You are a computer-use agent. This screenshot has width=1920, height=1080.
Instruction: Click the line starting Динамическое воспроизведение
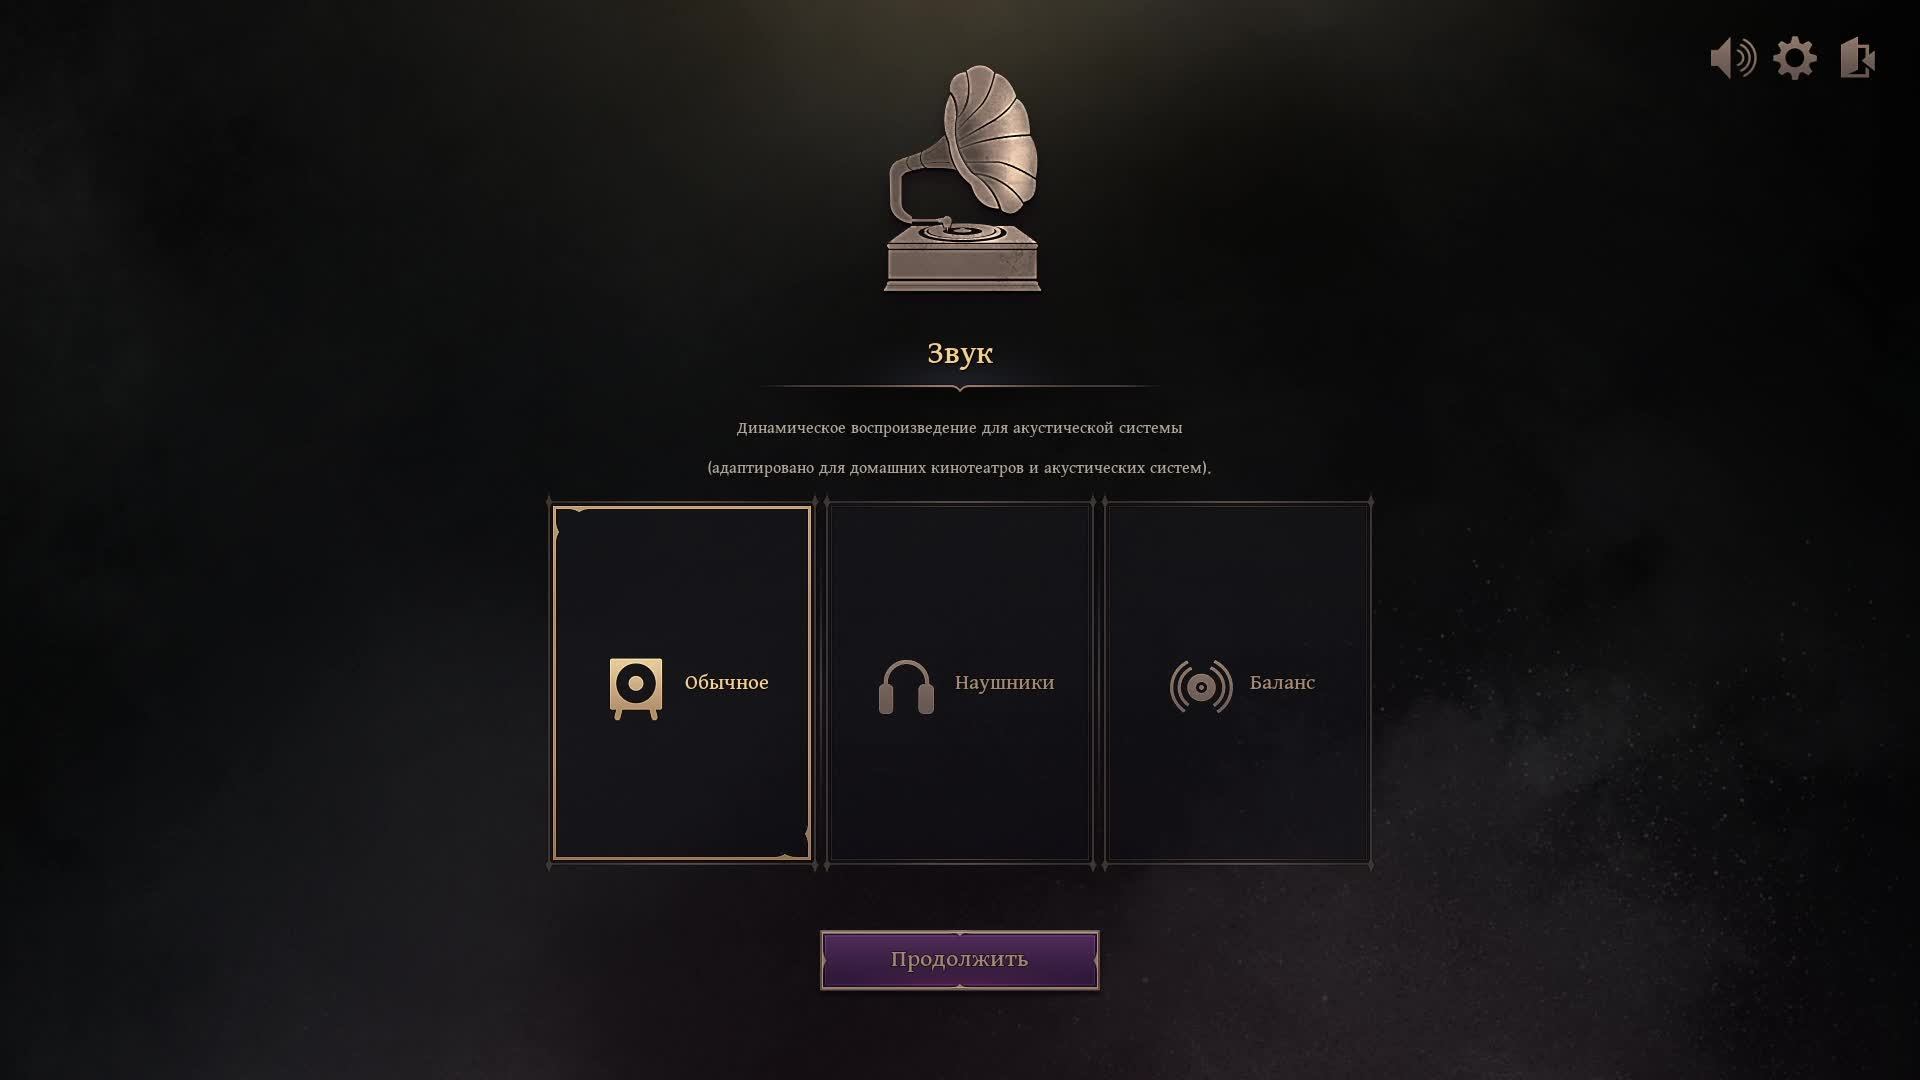[960, 428]
